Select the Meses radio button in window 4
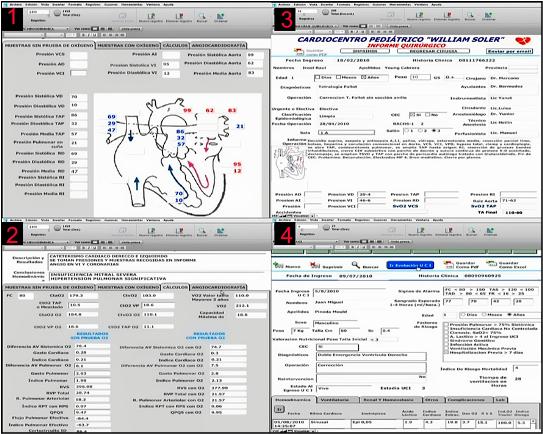 [484, 315]
